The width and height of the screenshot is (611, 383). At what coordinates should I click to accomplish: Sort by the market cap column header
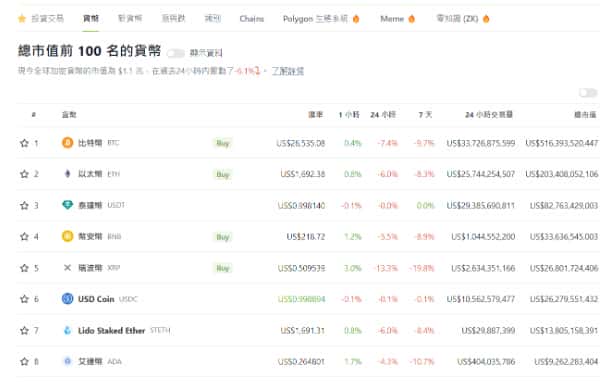585,115
